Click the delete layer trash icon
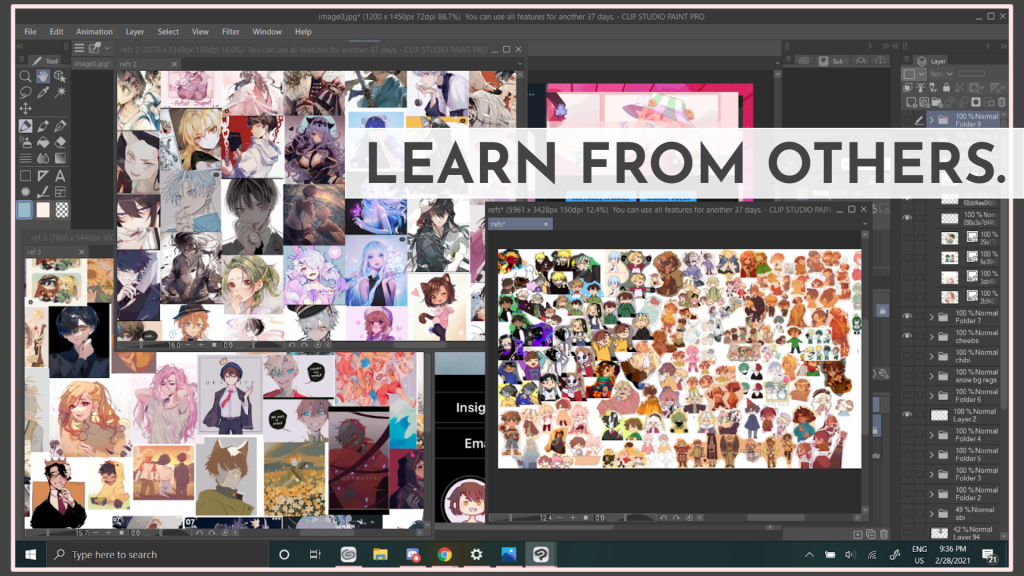This screenshot has height=576, width=1024. click(884, 535)
